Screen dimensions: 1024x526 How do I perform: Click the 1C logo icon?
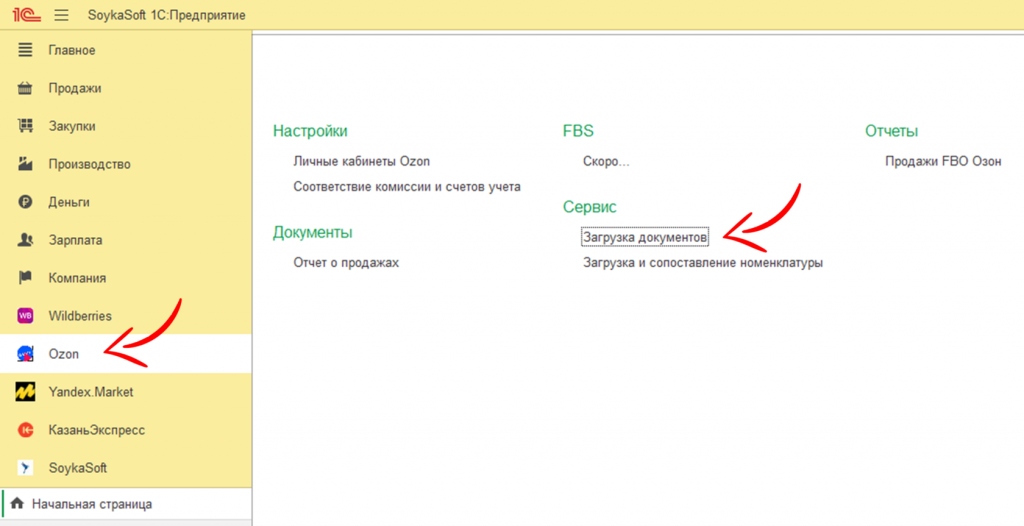(25, 15)
